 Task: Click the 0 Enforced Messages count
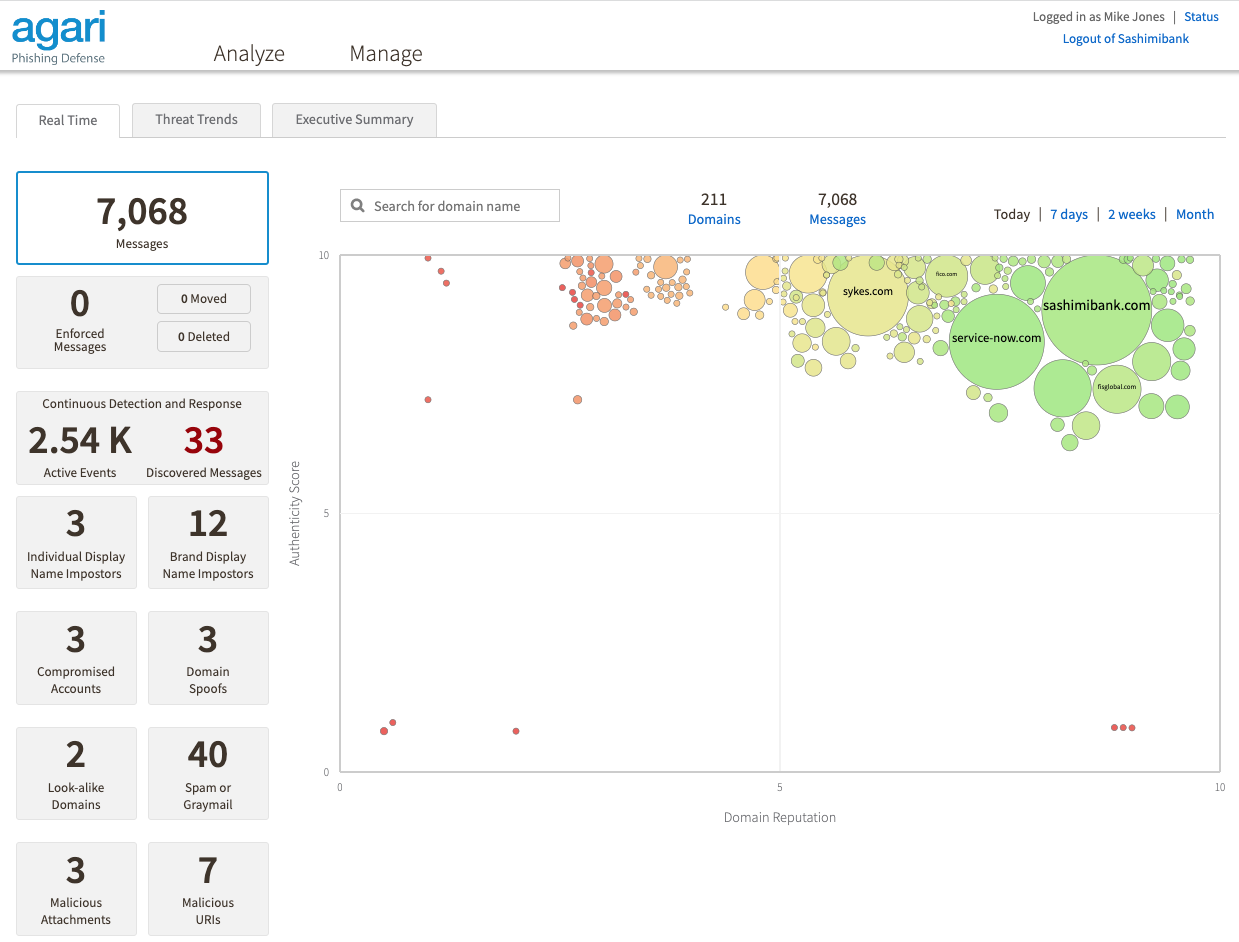(x=80, y=322)
